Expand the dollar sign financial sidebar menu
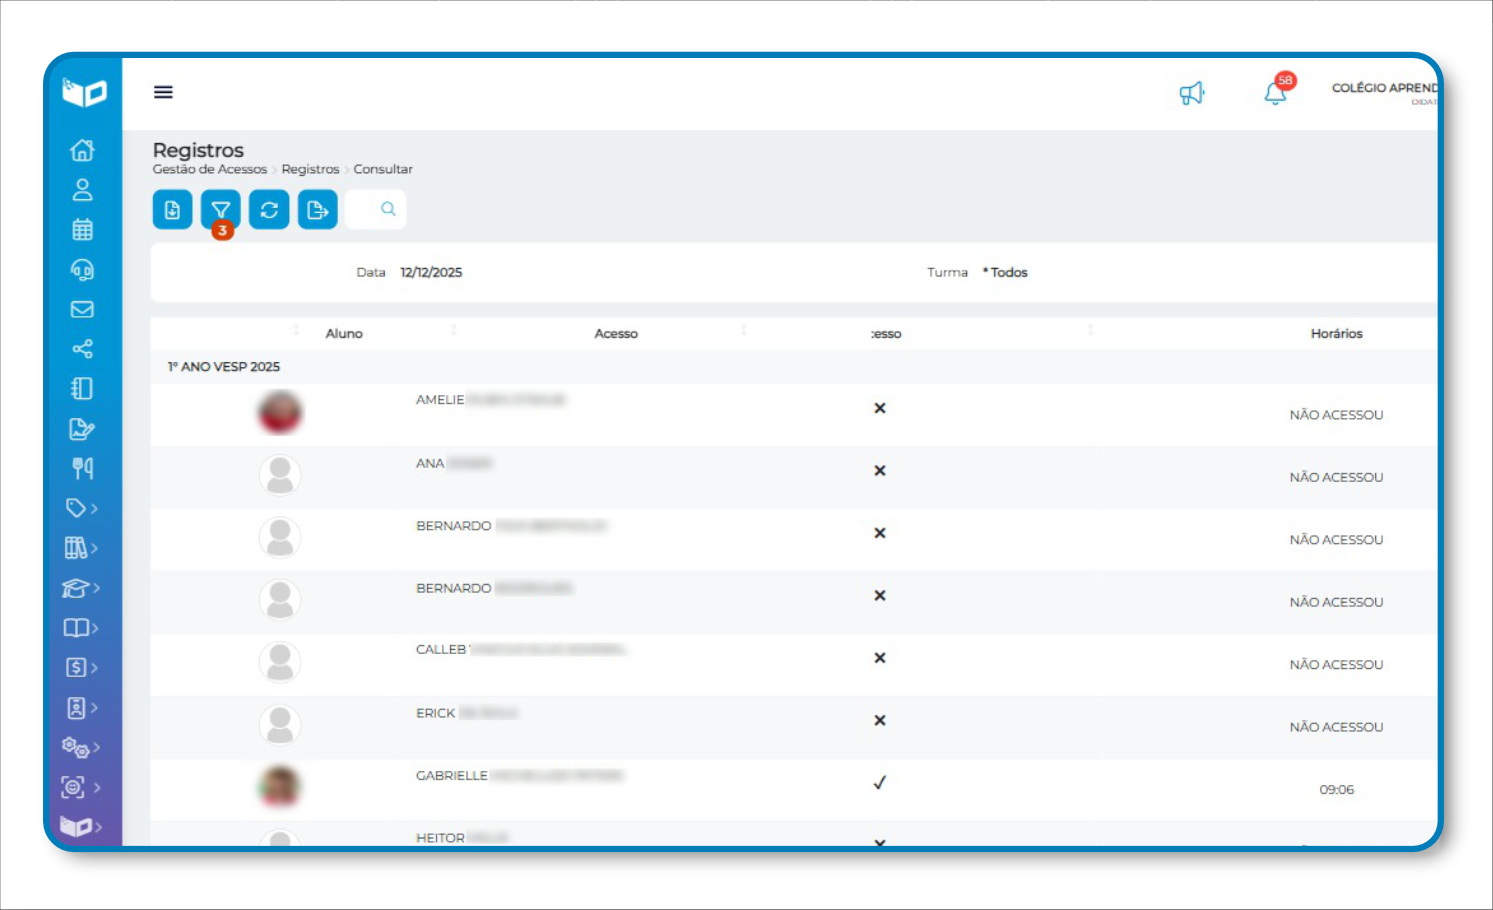 tap(80, 667)
